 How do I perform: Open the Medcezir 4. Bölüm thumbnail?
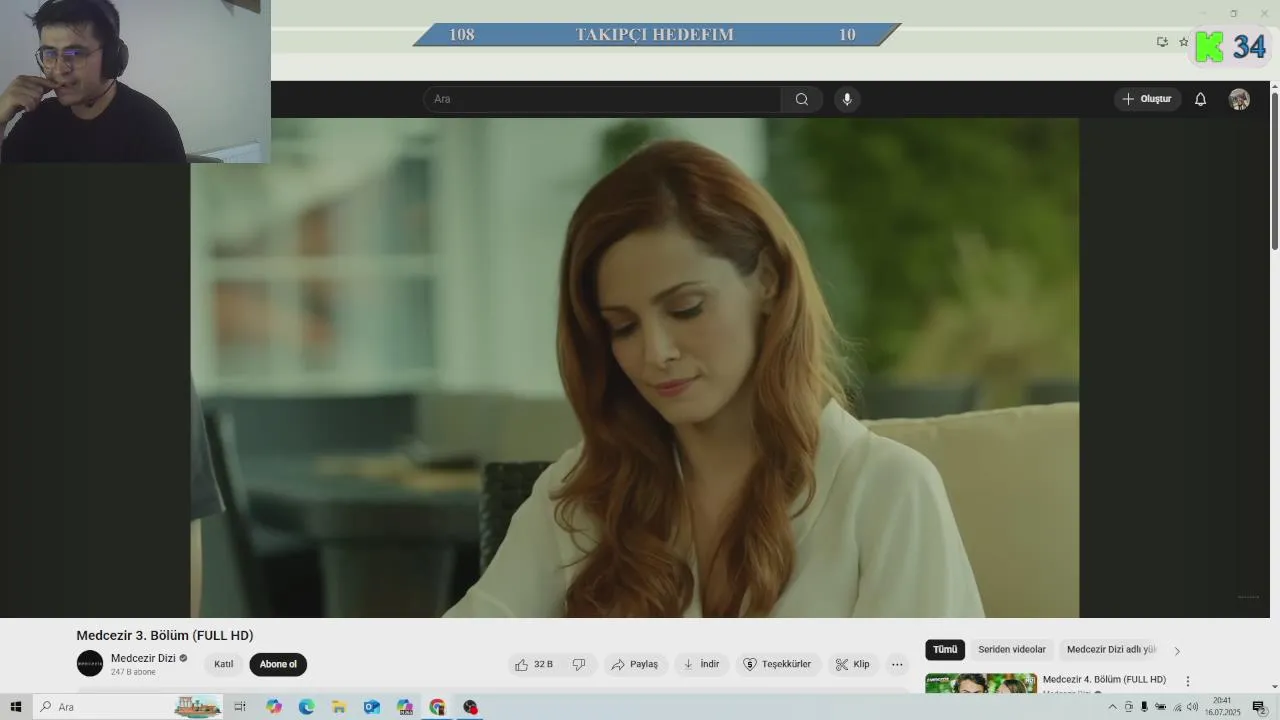pos(981,683)
